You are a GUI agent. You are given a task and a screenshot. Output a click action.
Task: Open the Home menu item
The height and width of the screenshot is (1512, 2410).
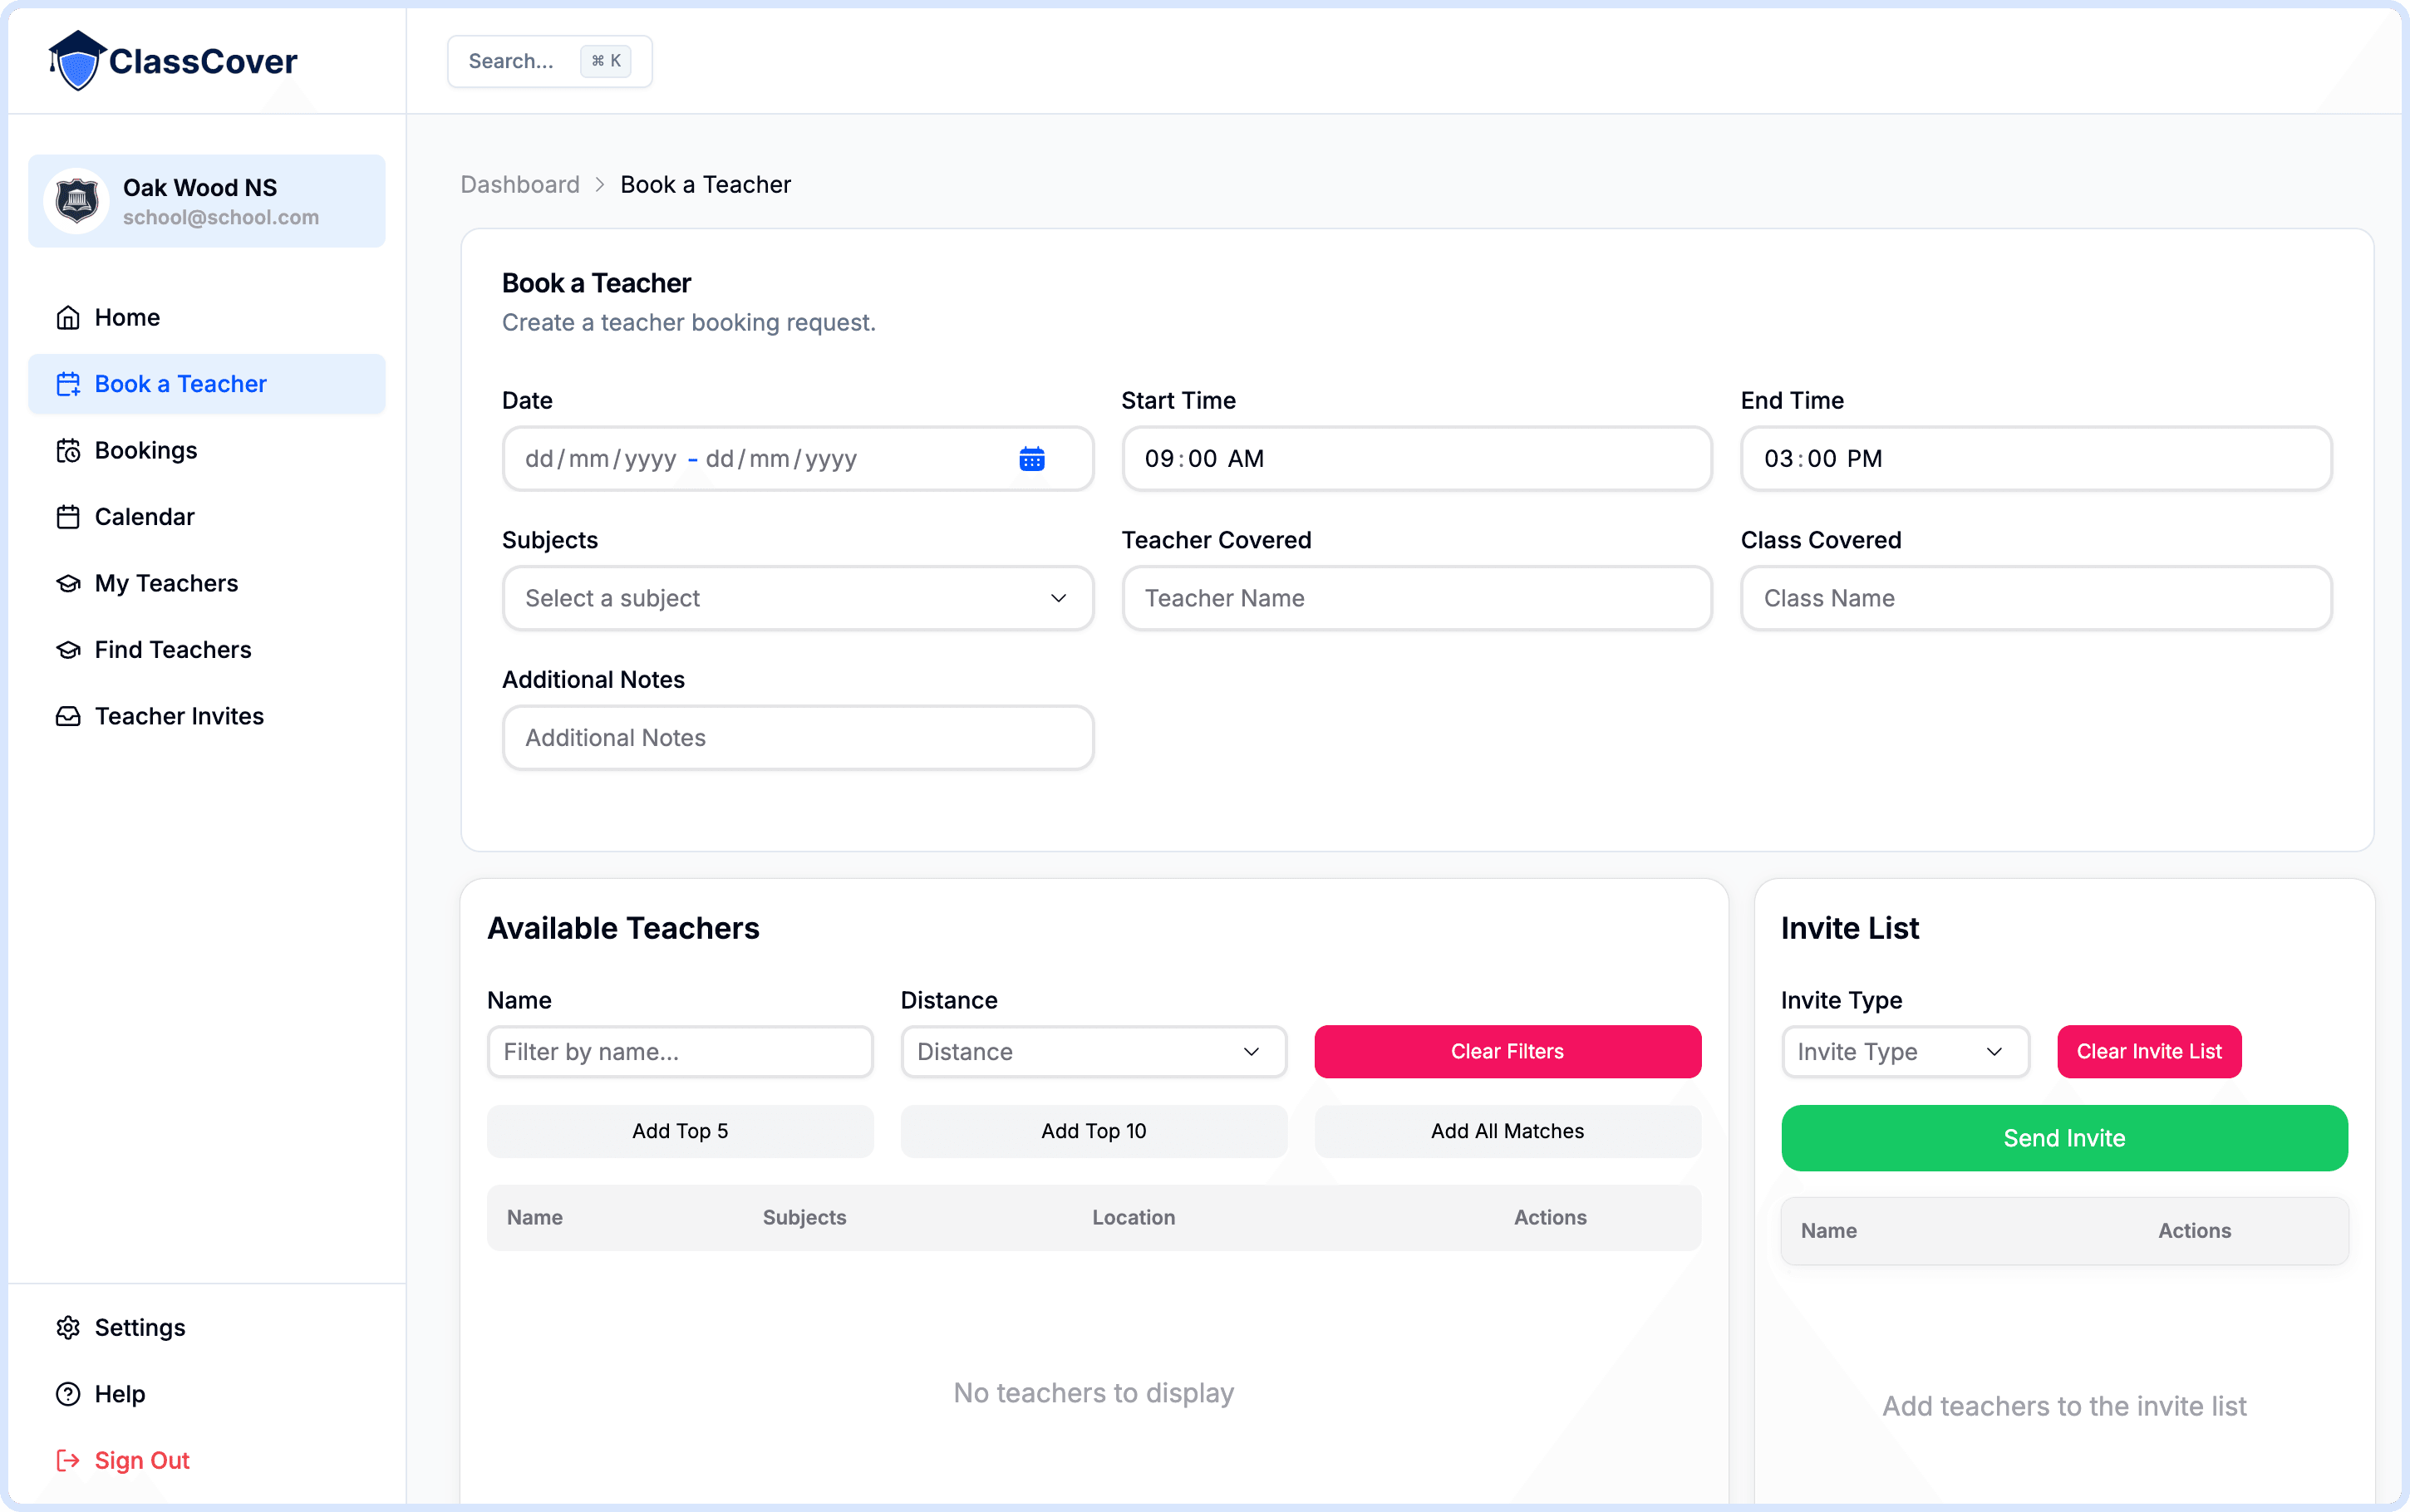(x=207, y=318)
